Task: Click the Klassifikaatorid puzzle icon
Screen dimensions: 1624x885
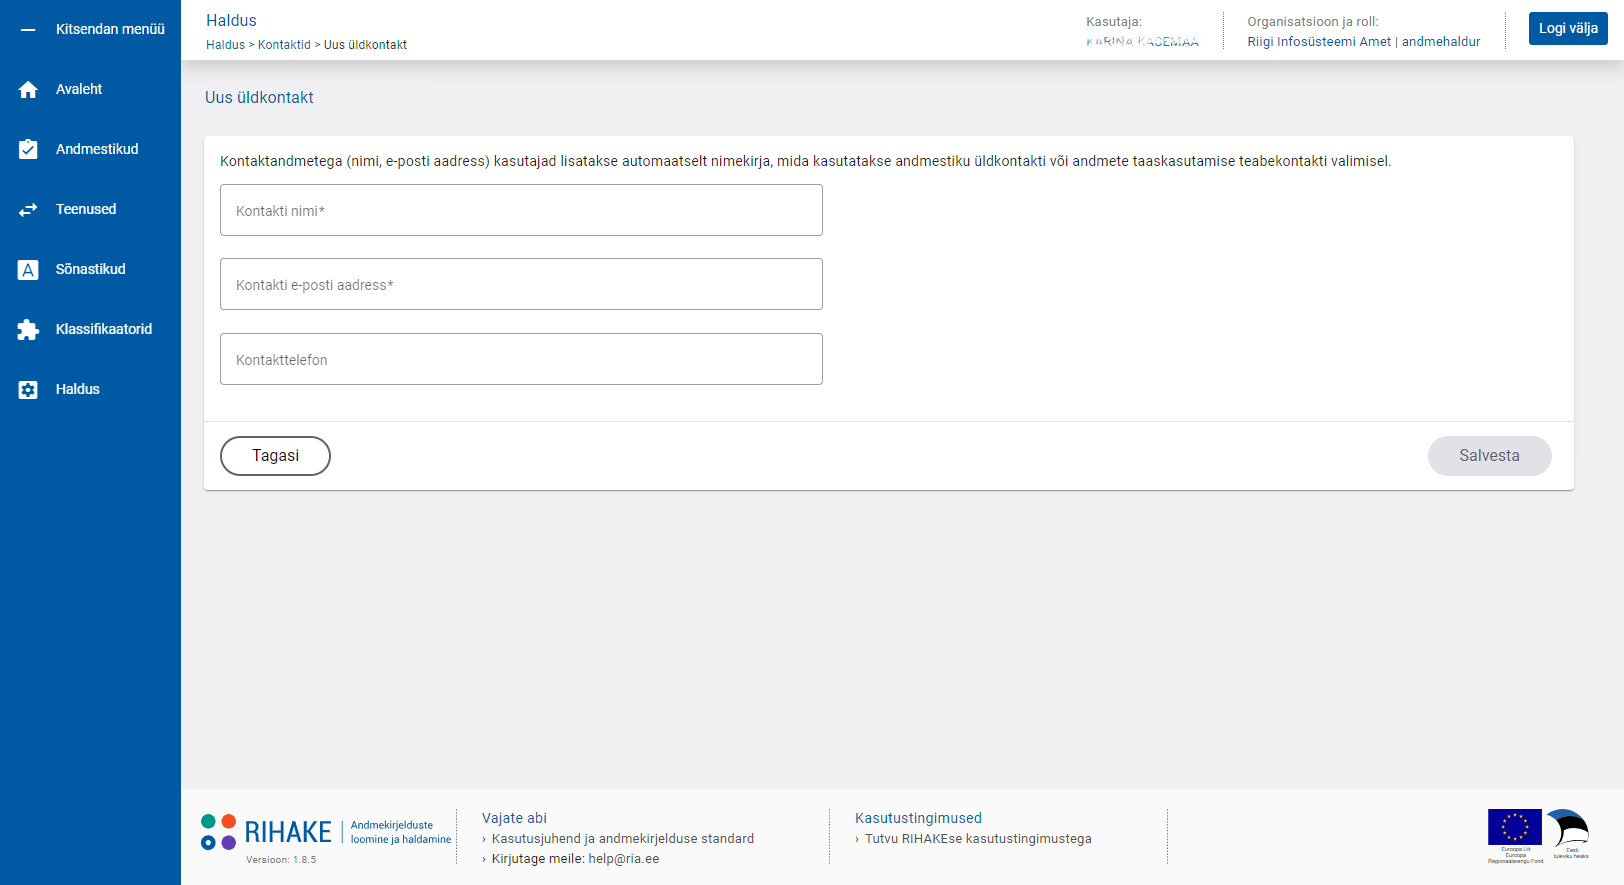Action: pos(28,329)
